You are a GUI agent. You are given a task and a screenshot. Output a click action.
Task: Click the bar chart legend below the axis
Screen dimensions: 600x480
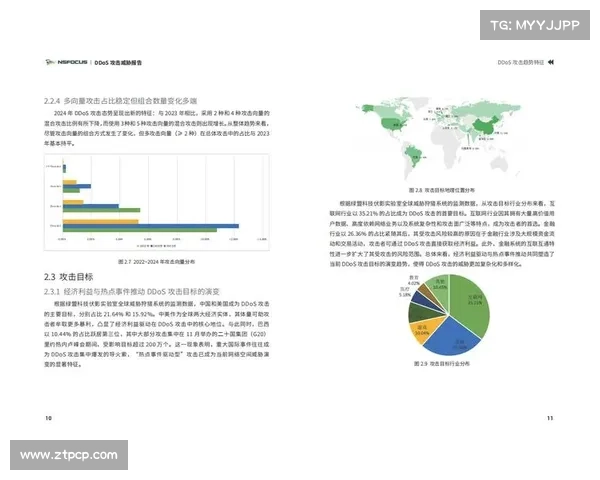[157, 246]
